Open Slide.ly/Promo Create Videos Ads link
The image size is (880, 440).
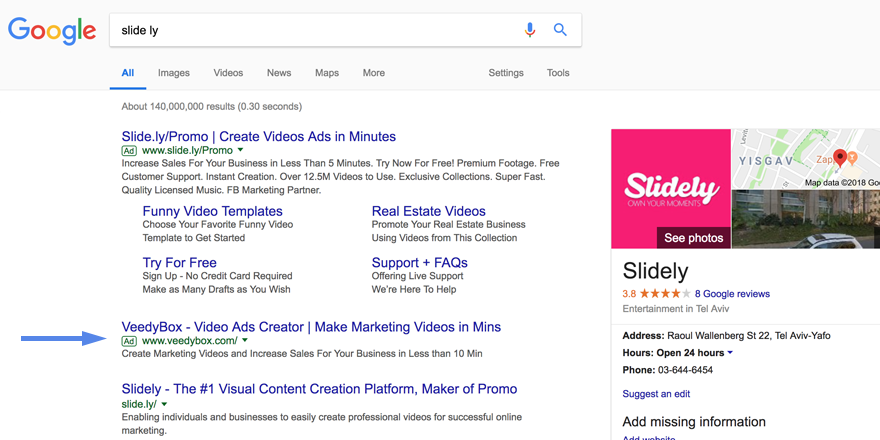tap(259, 136)
